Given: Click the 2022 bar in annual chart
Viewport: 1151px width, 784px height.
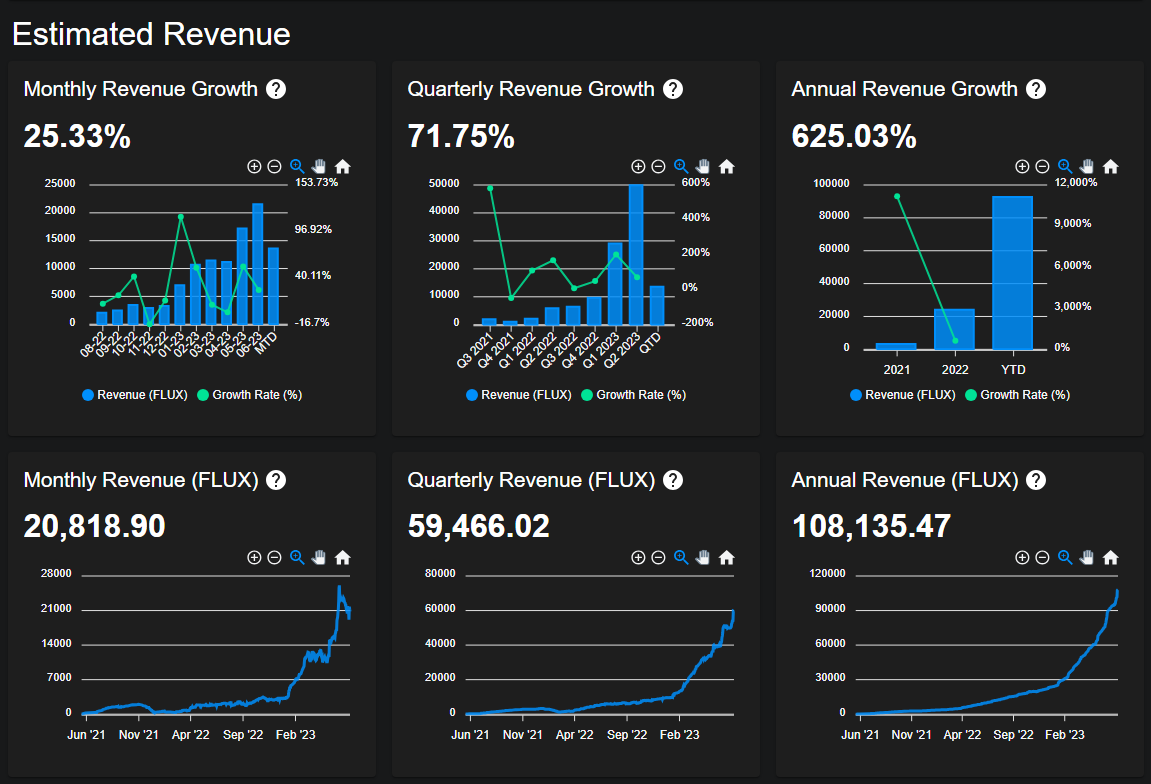Looking at the screenshot, I should click(x=954, y=330).
